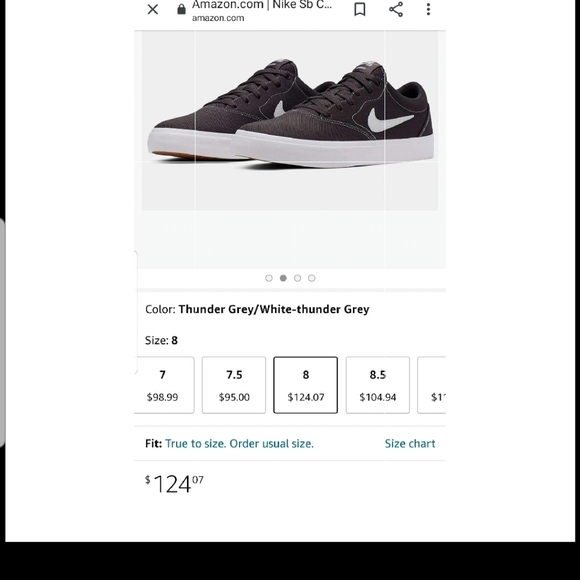The height and width of the screenshot is (580, 580).
Task: Open the three-dot overflow menu
Action: (x=428, y=9)
